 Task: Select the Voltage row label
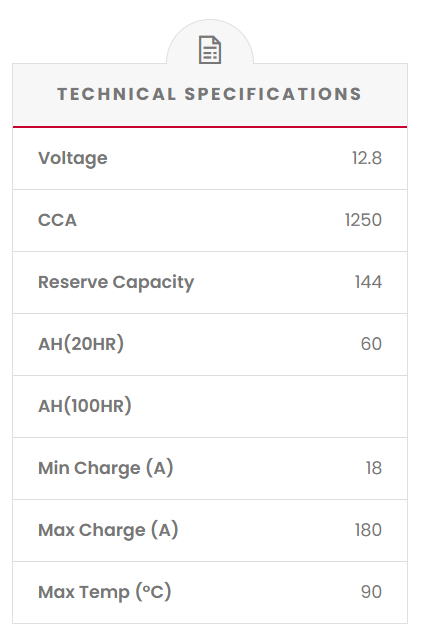pyautogui.click(x=73, y=158)
